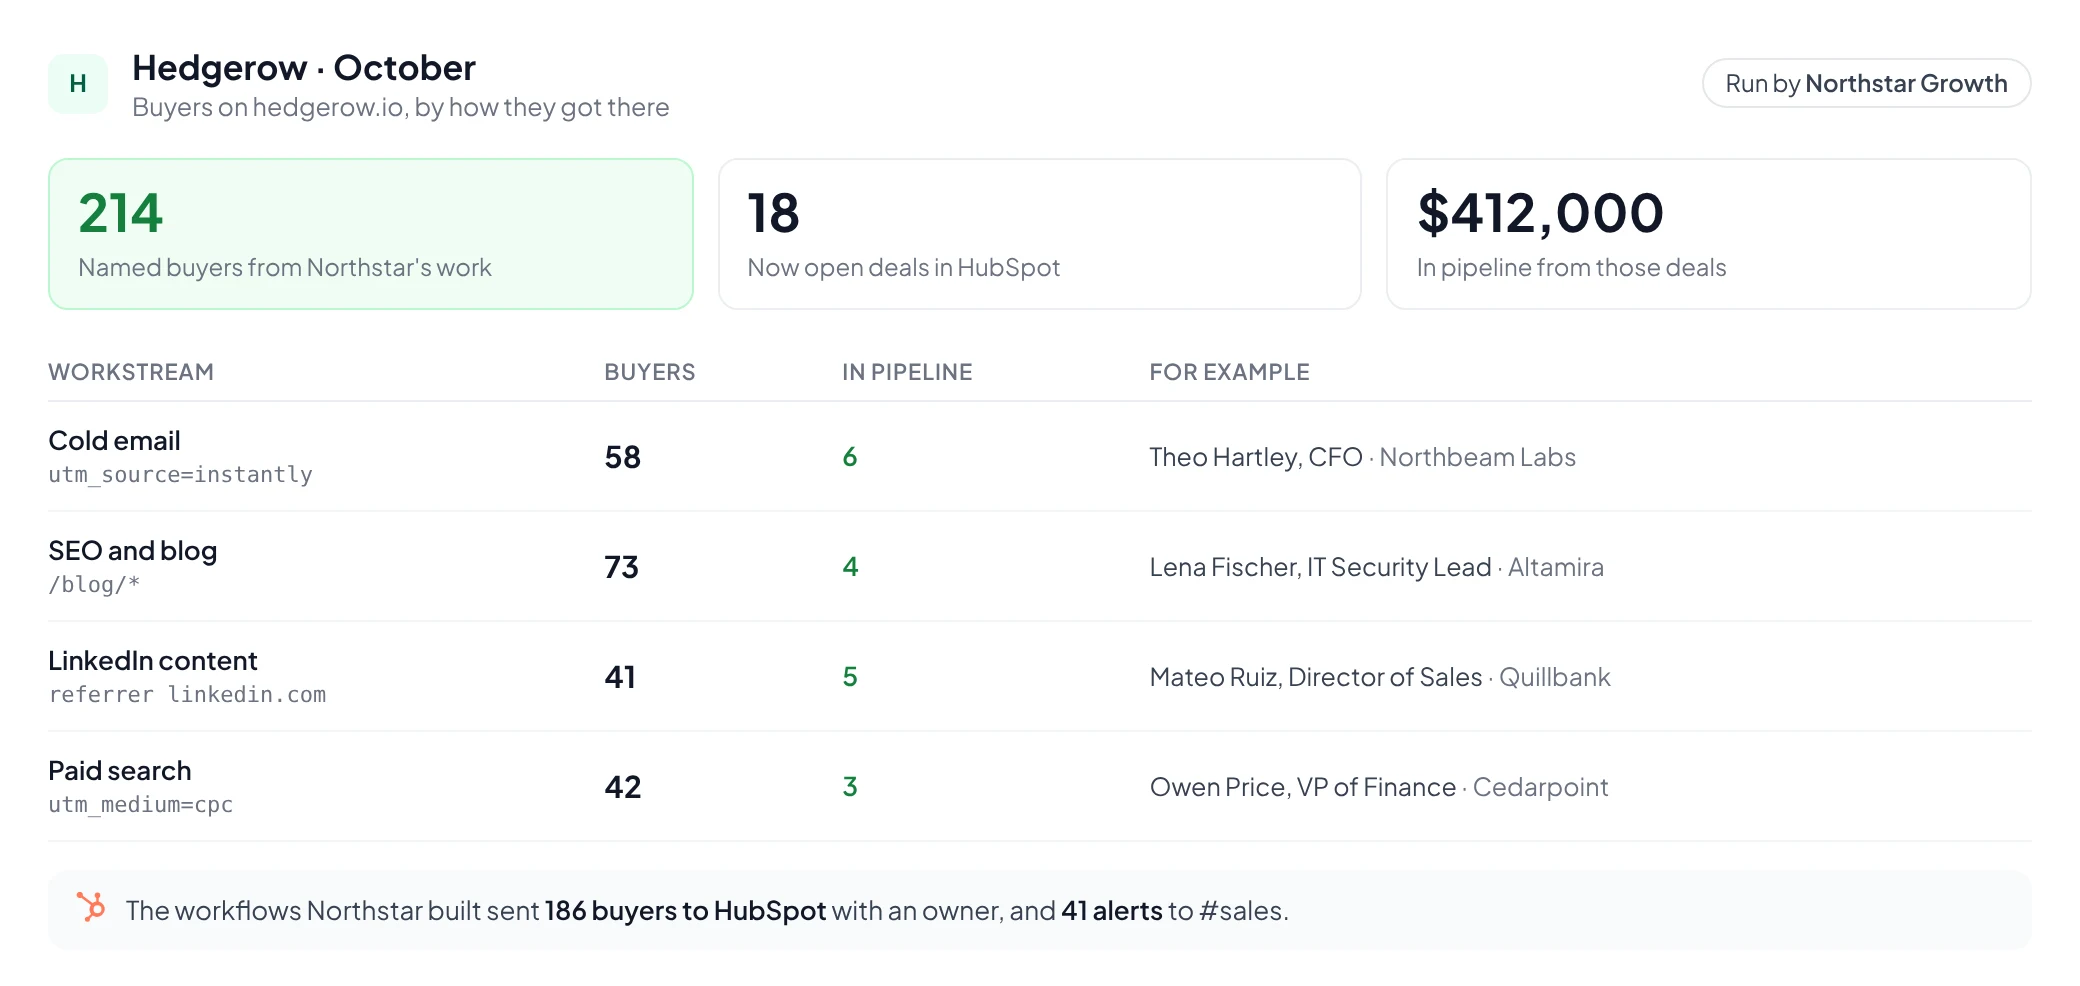Click the Altamira company name
2080x986 pixels.
(x=1556, y=567)
